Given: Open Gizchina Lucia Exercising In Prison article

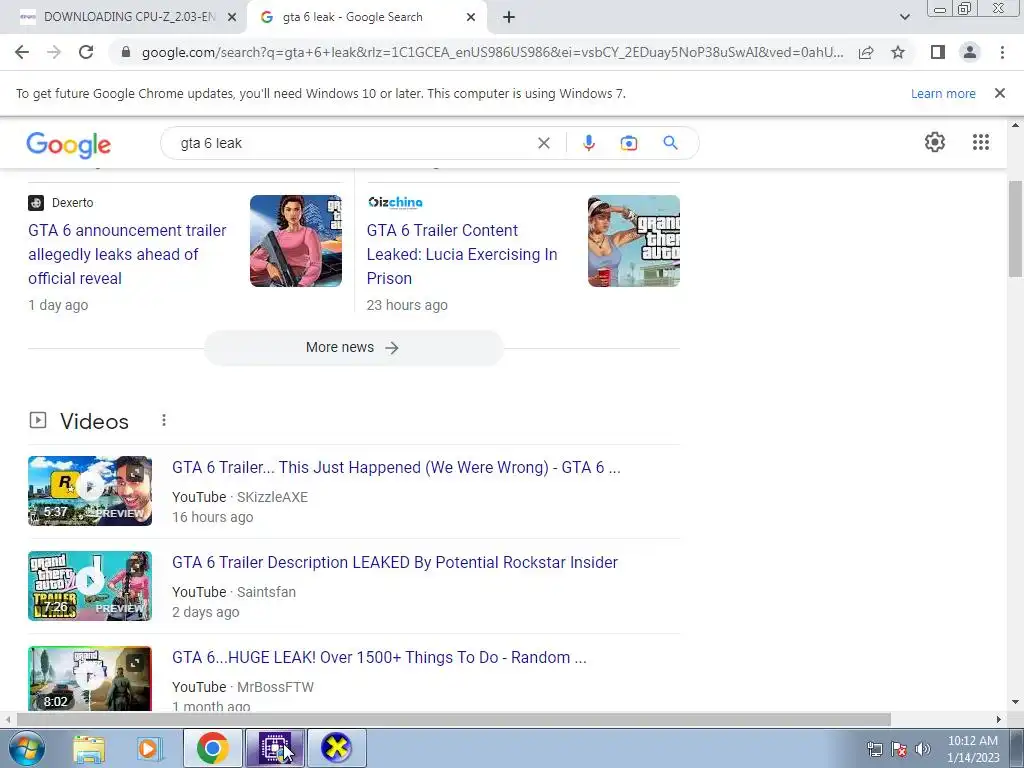Looking at the screenshot, I should click(462, 254).
